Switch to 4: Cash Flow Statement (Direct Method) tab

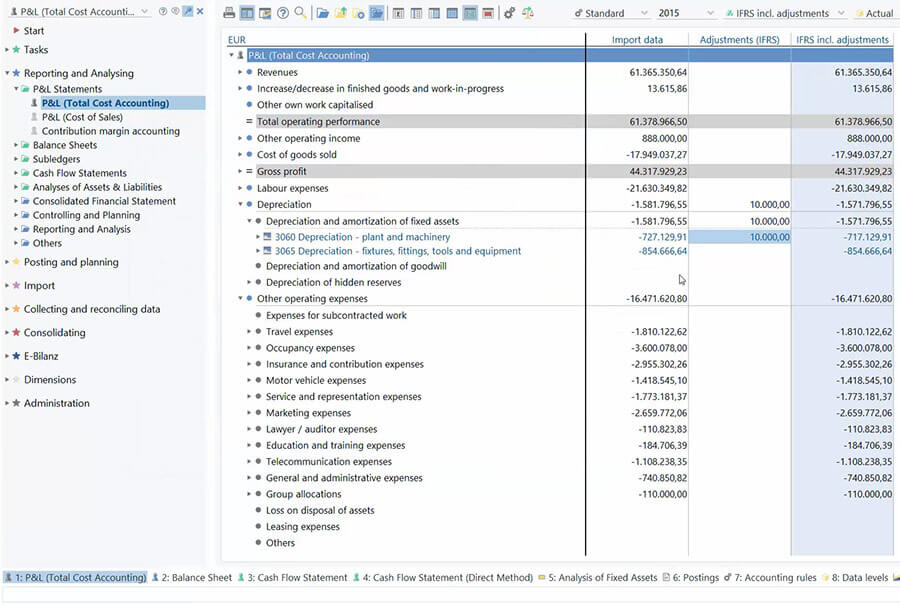point(443,577)
